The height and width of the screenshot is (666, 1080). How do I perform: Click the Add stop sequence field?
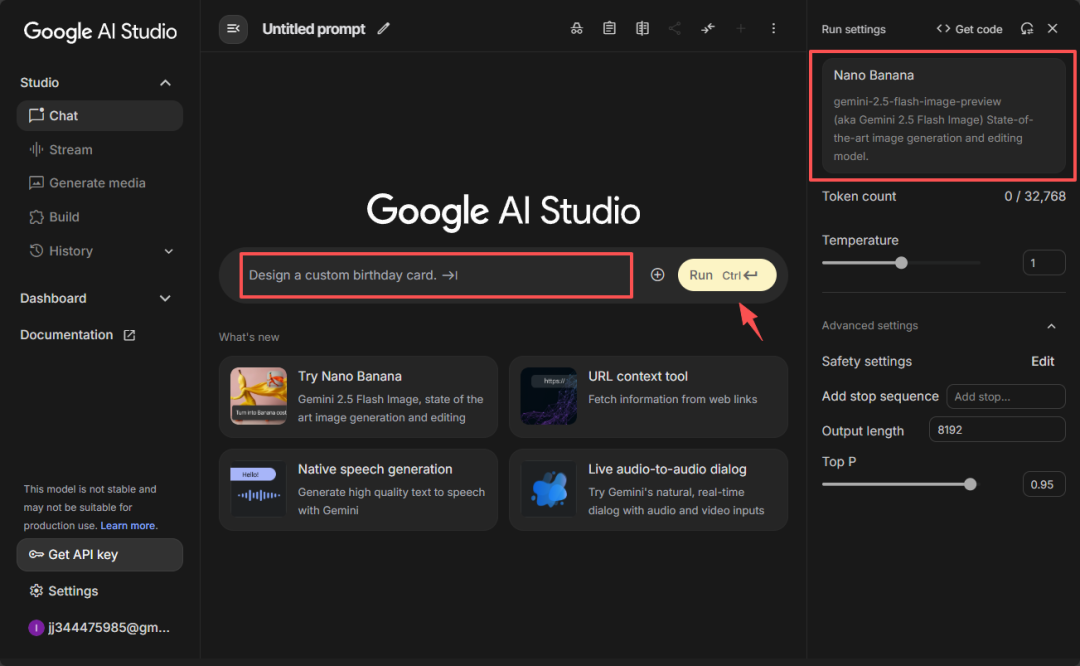(x=1006, y=397)
